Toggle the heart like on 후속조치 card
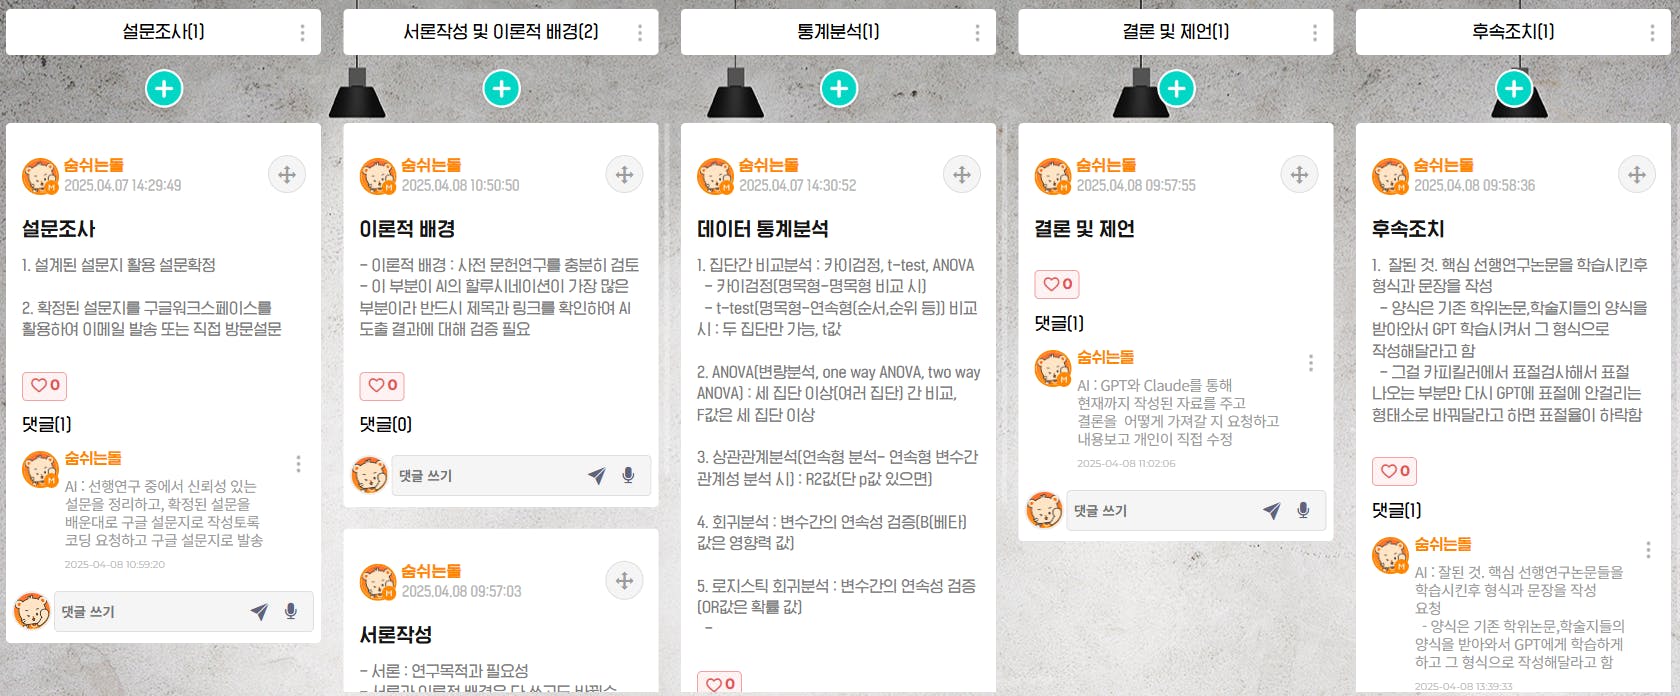The height and width of the screenshot is (696, 1680). click(x=1394, y=471)
